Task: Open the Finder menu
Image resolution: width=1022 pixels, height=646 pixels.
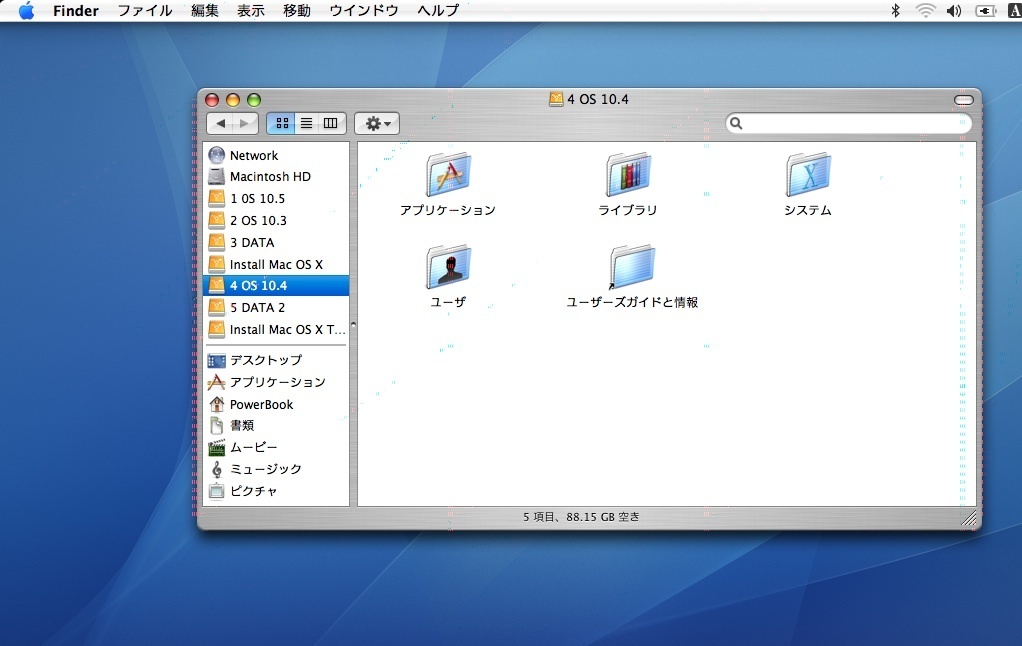Action: pos(76,10)
